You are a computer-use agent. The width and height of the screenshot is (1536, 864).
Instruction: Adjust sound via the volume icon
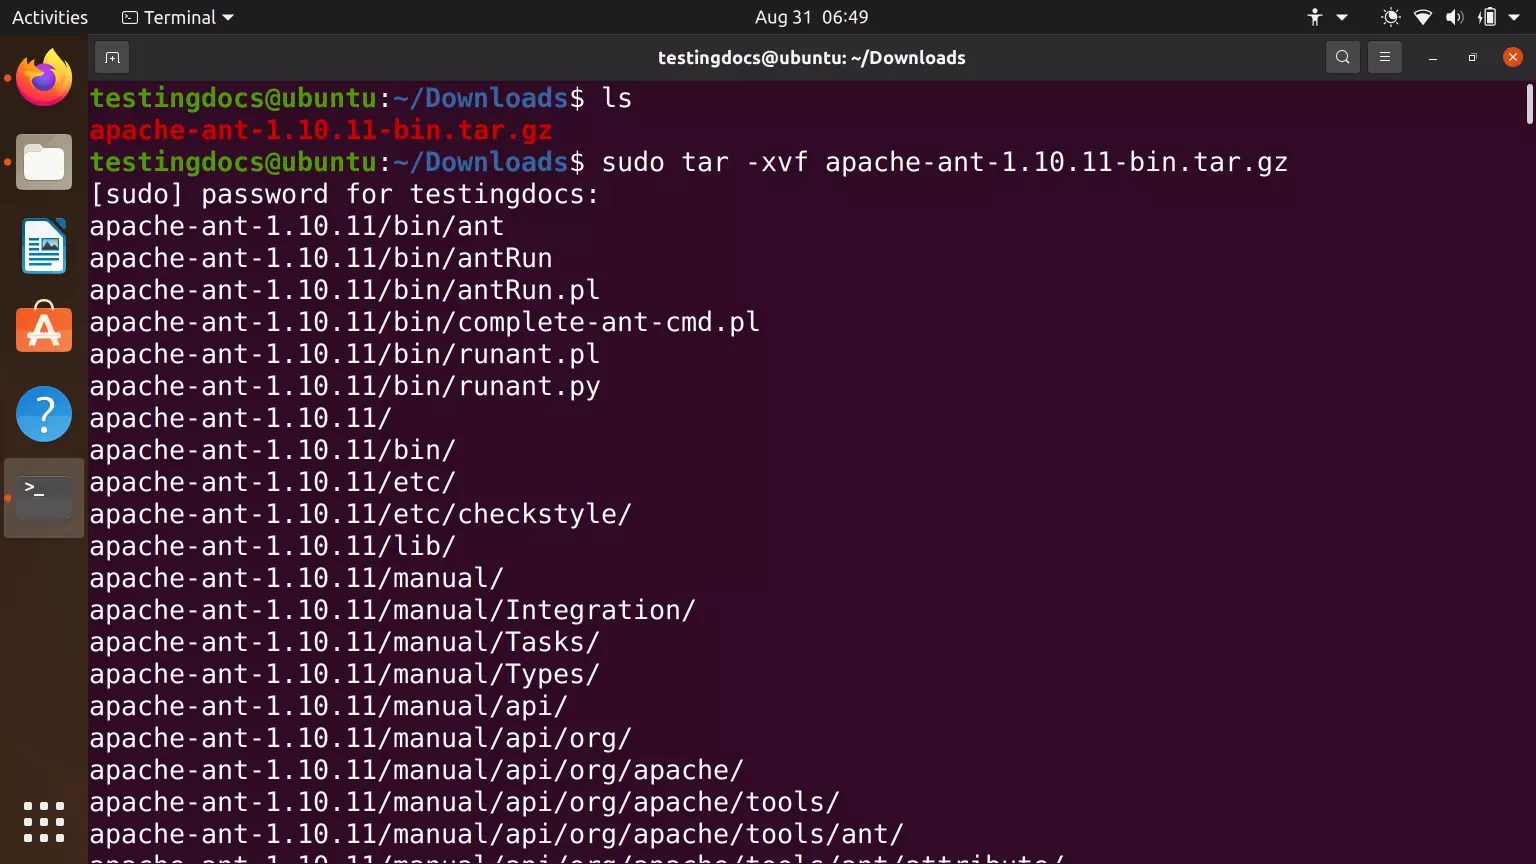1455,17
